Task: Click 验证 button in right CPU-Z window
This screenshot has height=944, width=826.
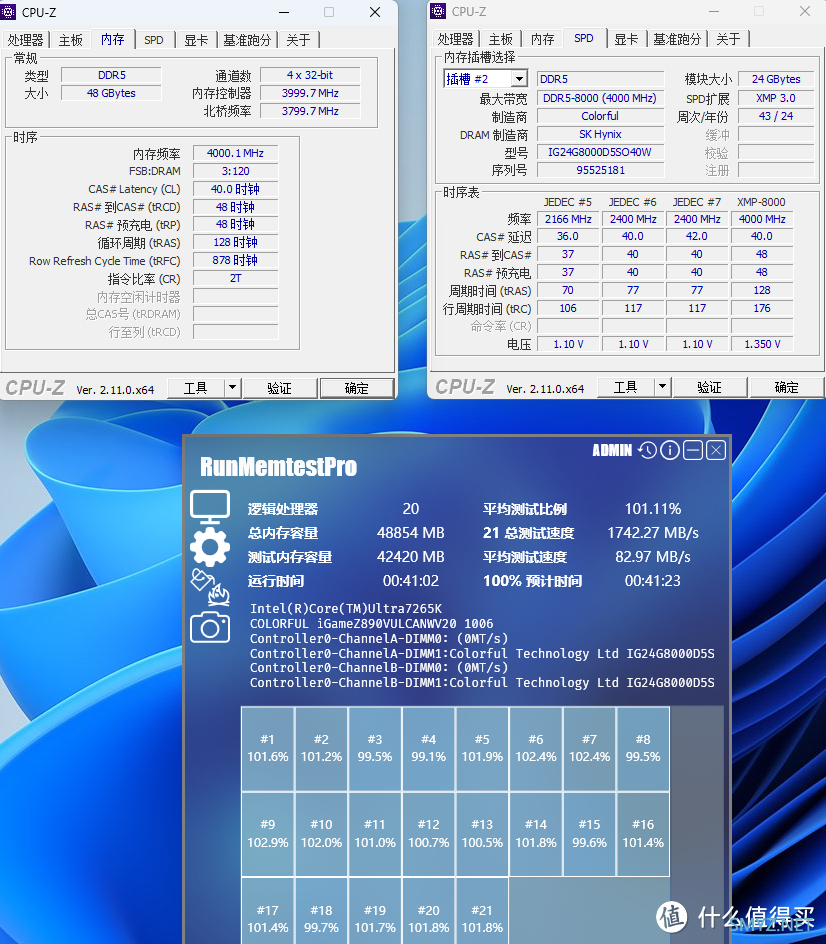Action: coord(709,387)
